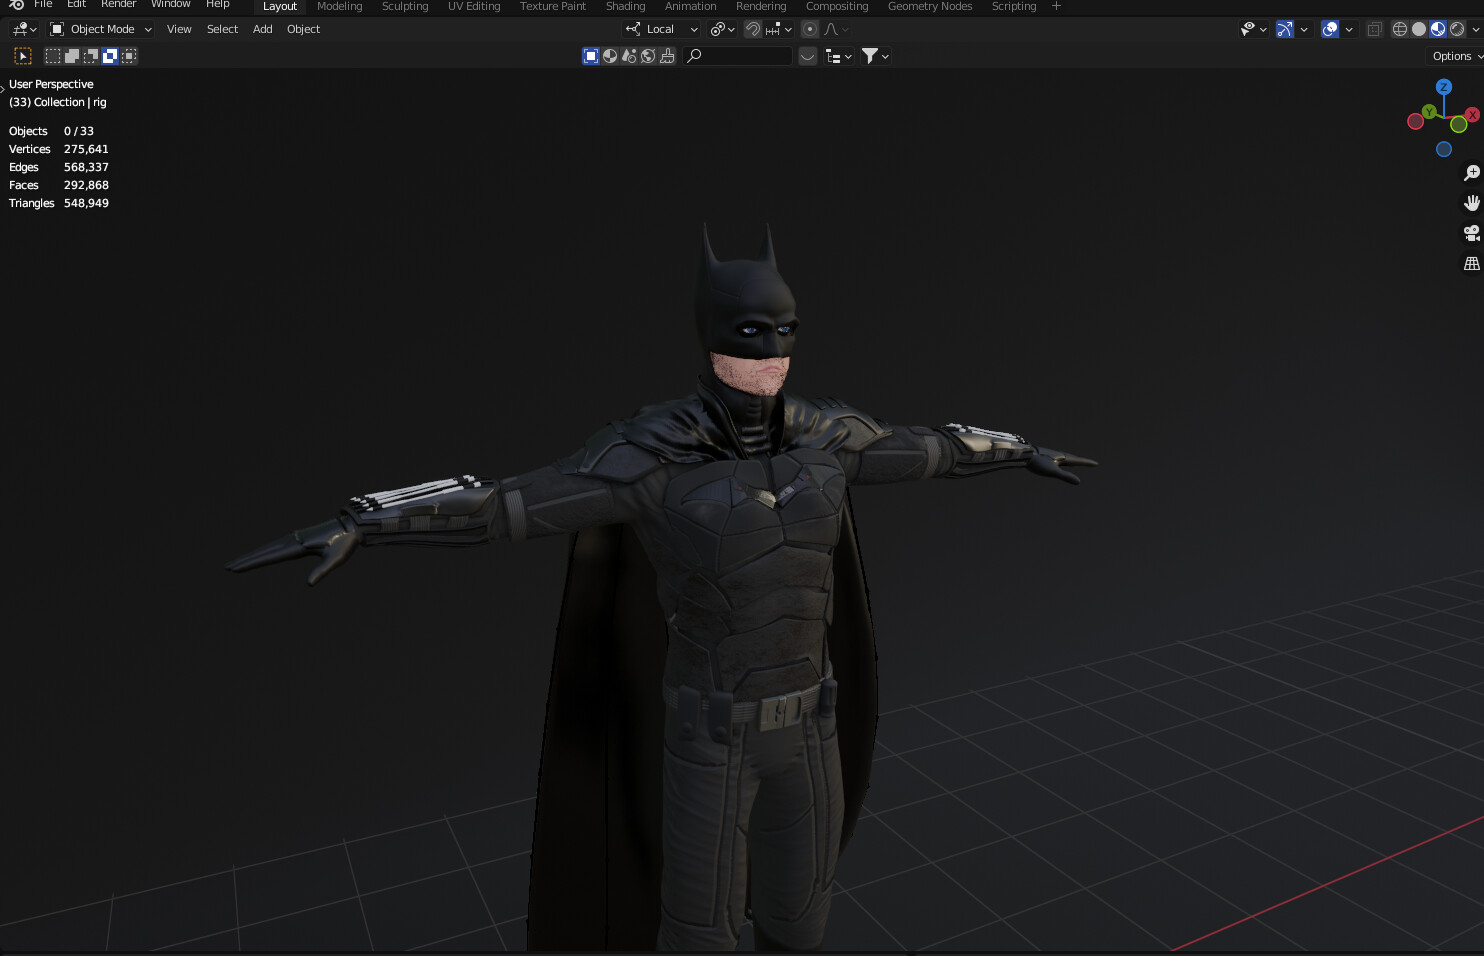Switch to Wireframe viewport shading
This screenshot has height=956, width=1484.
coord(1399,29)
